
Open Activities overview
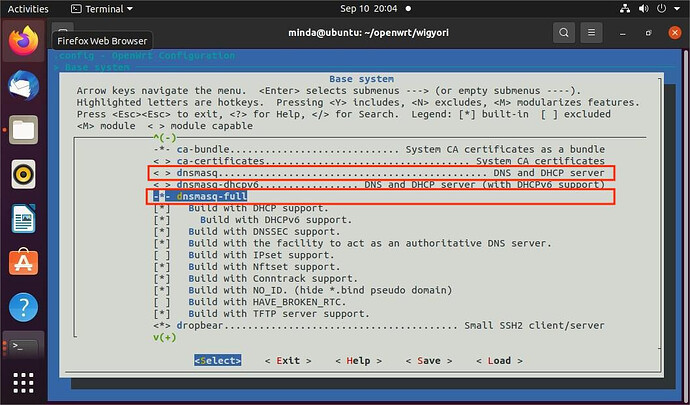(28, 9)
